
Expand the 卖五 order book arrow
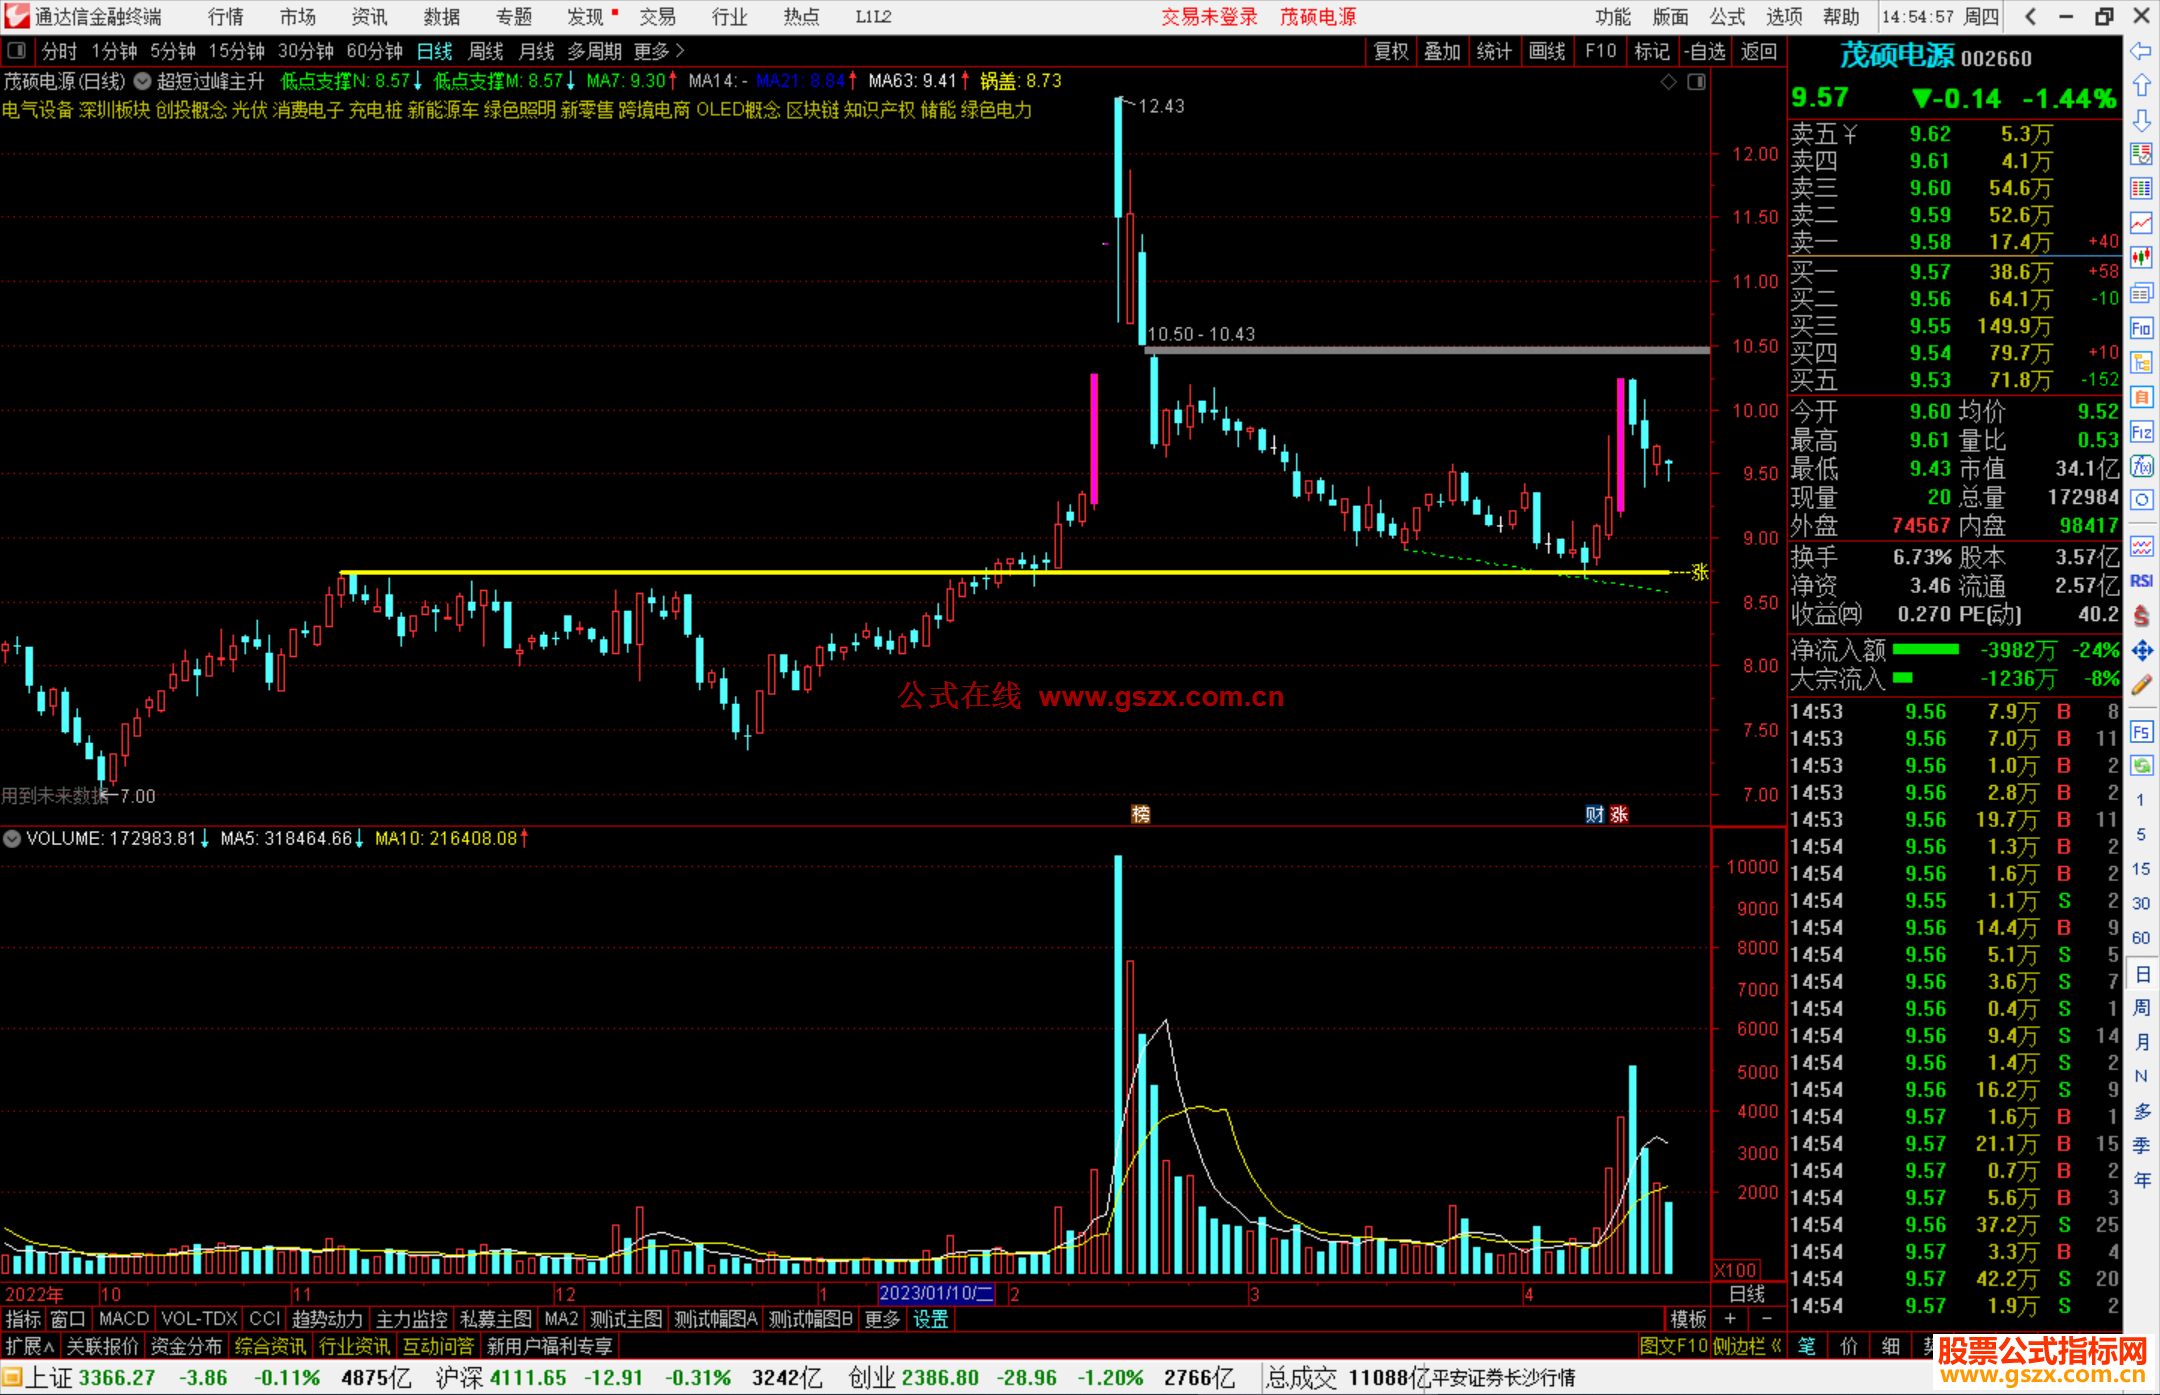click(x=1850, y=134)
